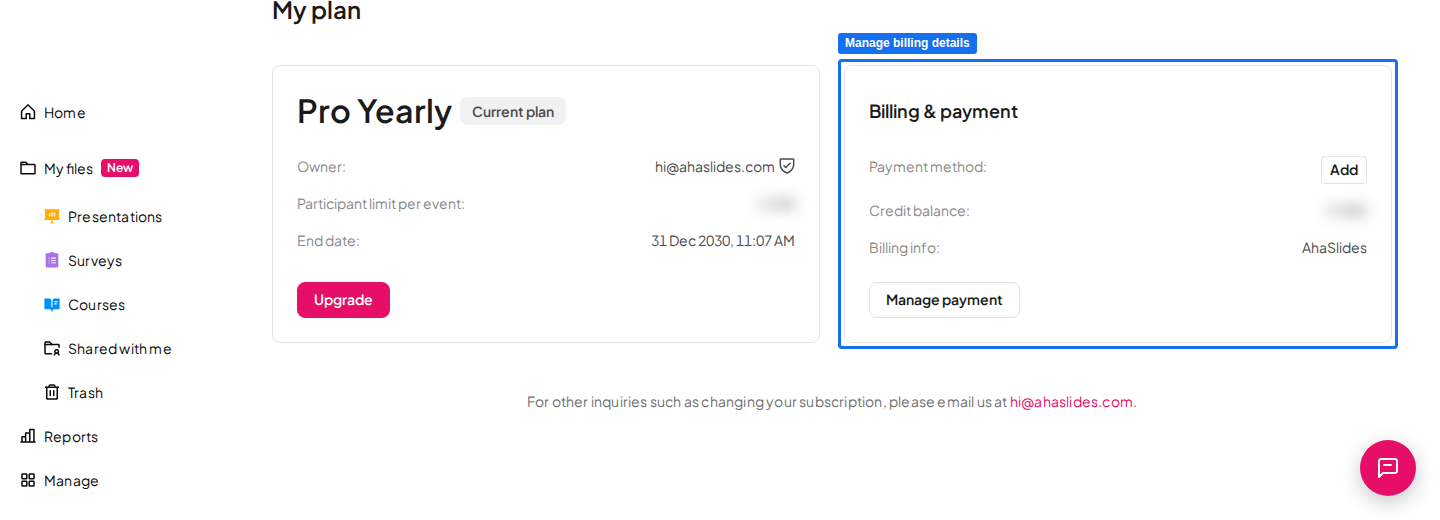The width and height of the screenshot is (1440, 520).
Task: Click the Trash bin icon
Action: pyautogui.click(x=52, y=392)
